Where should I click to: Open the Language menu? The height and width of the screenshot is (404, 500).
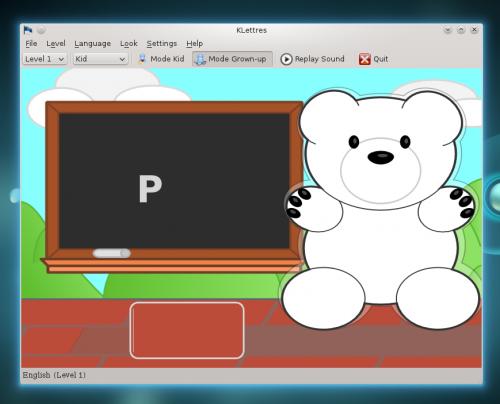coord(92,44)
